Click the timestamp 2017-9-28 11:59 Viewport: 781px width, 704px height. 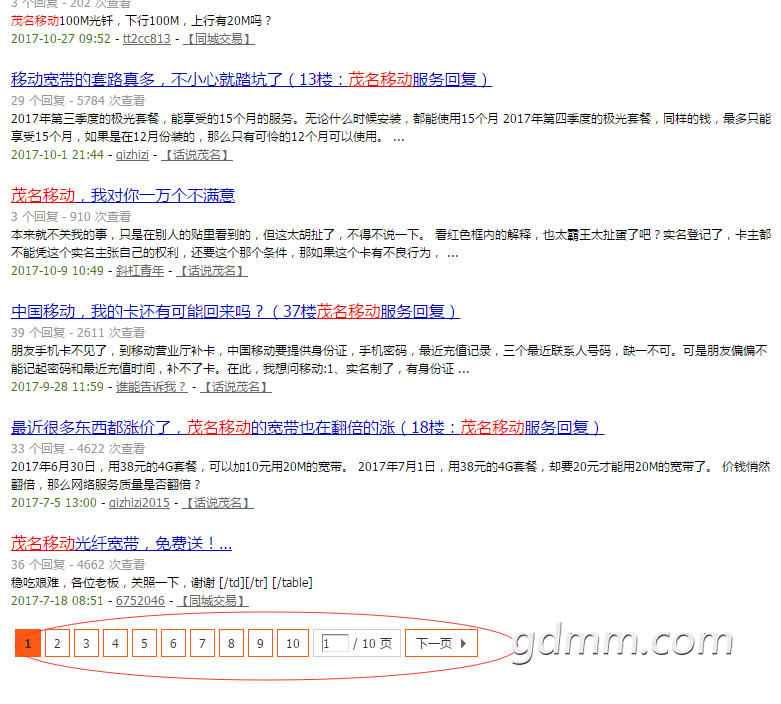click(57, 387)
